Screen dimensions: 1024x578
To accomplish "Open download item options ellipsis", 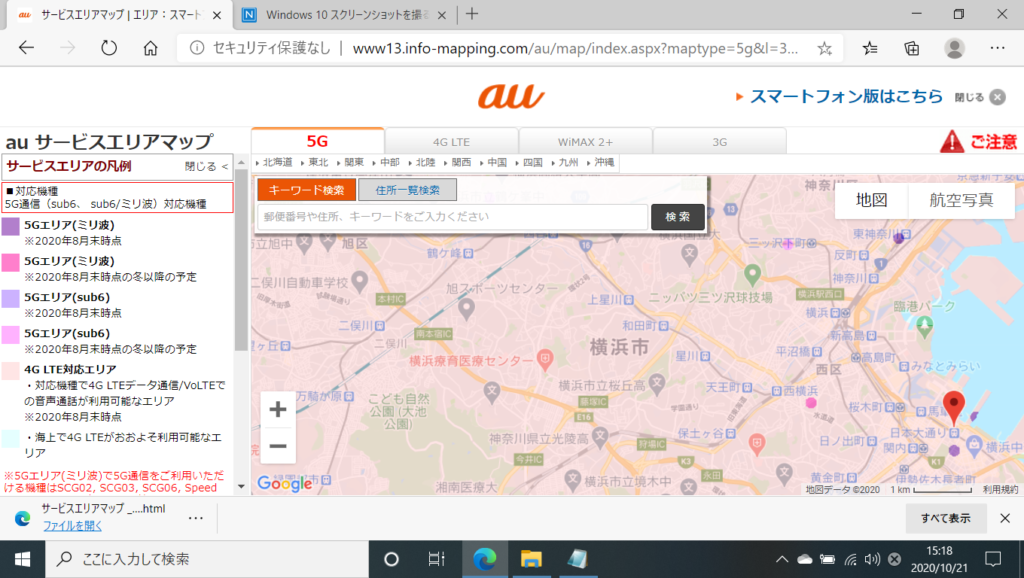I will pyautogui.click(x=195, y=518).
